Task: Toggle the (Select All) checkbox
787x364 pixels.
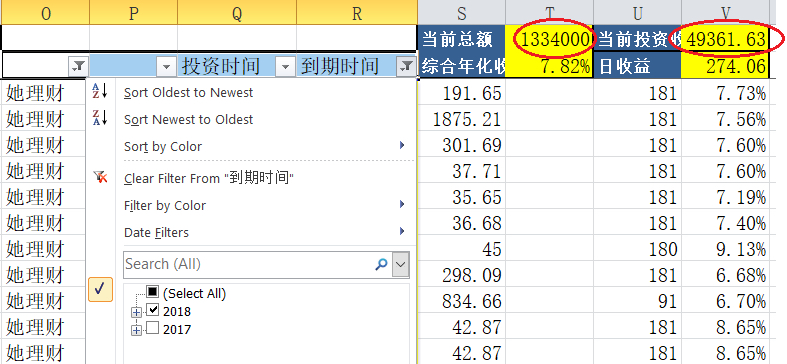Action: [153, 292]
